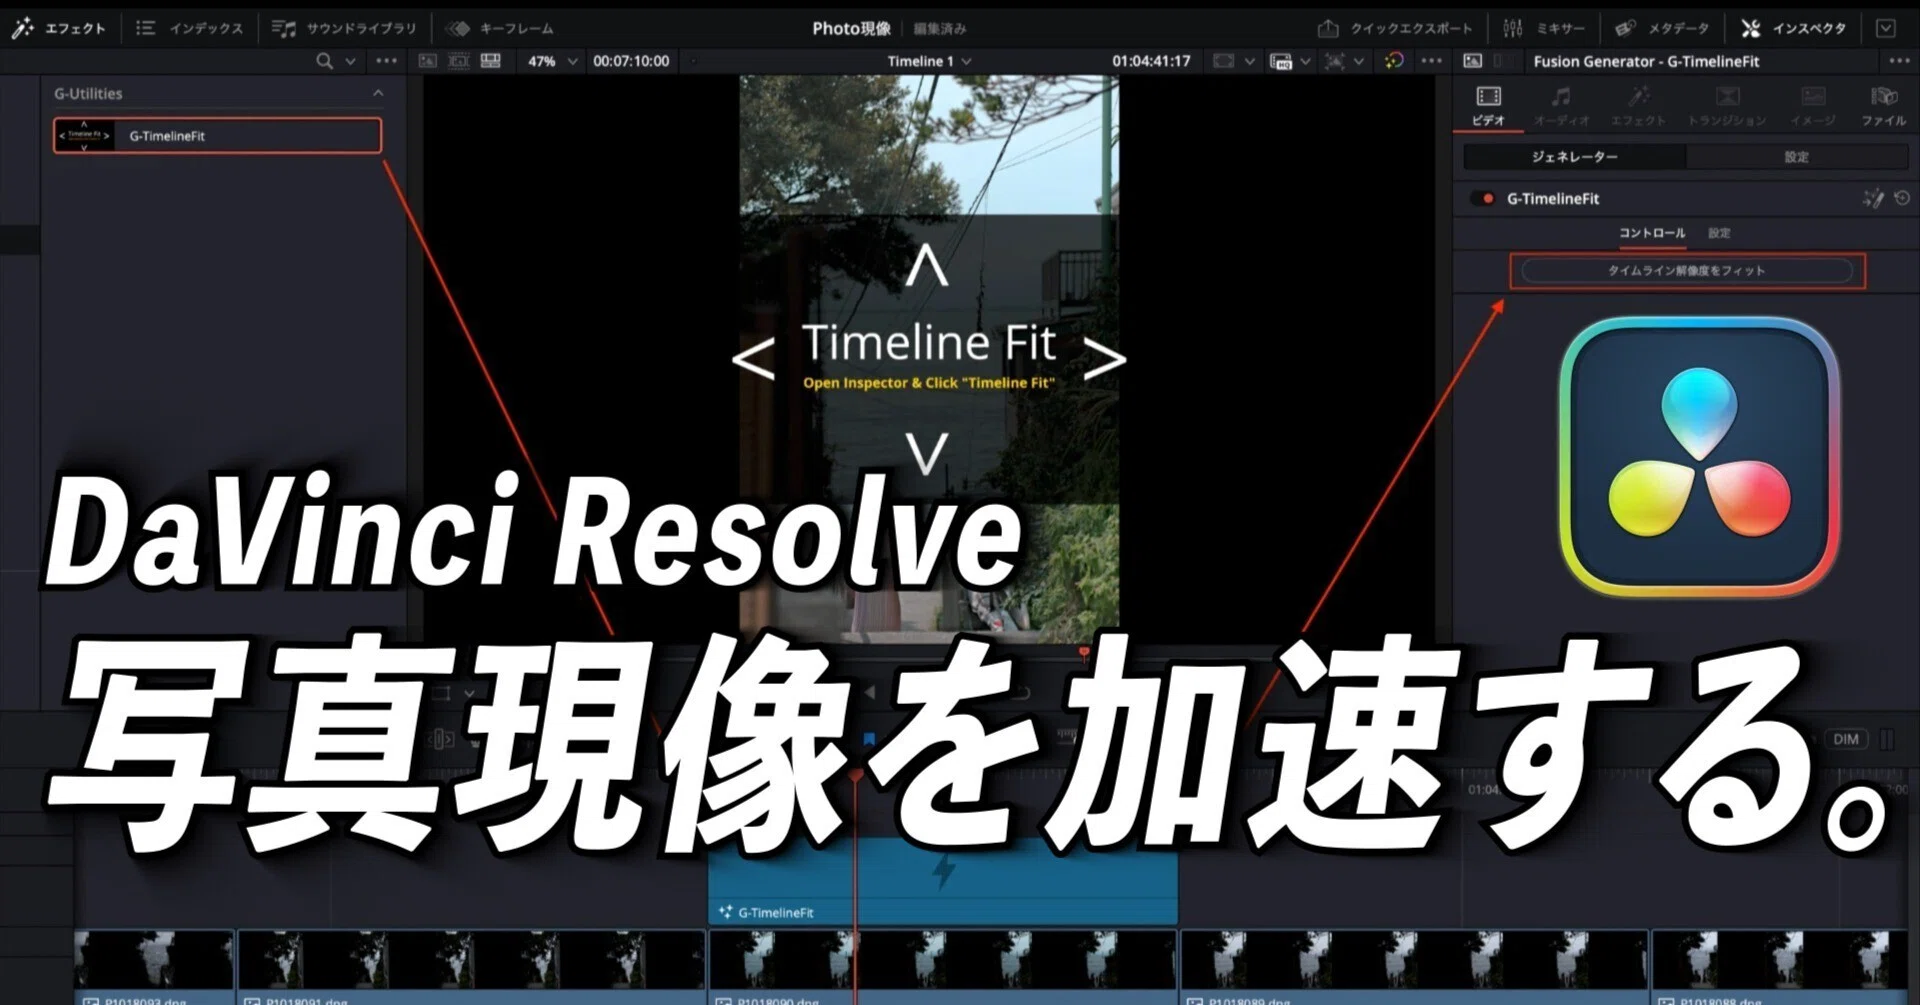Select G-TimelineFit in the G-Utilities list
1920x1005 pixels.
217,136
